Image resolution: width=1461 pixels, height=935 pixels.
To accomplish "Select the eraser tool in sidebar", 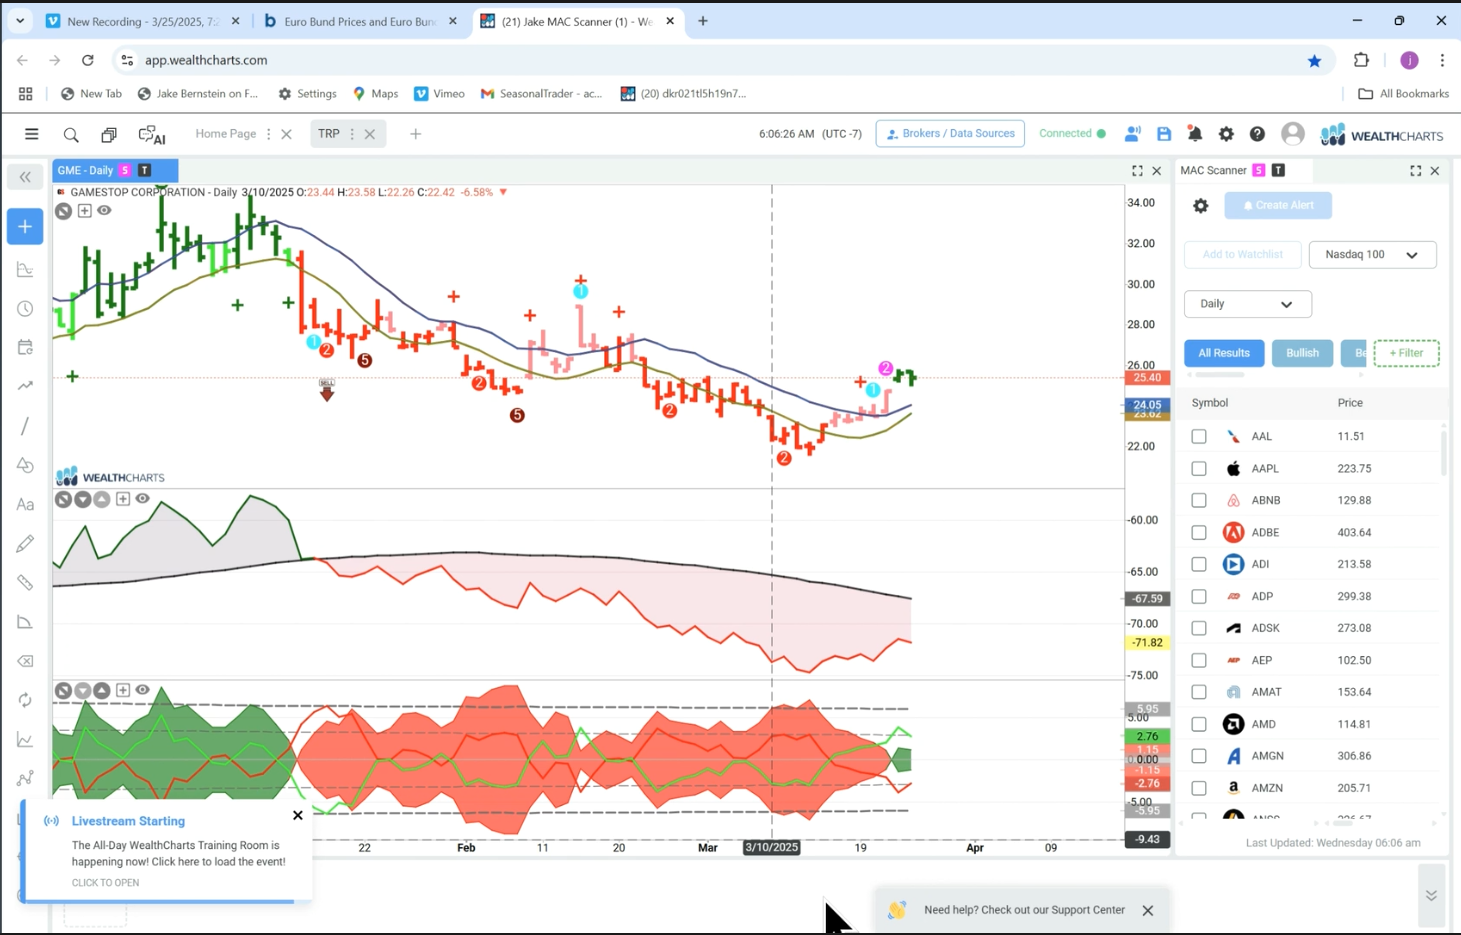I will pyautogui.click(x=25, y=661).
